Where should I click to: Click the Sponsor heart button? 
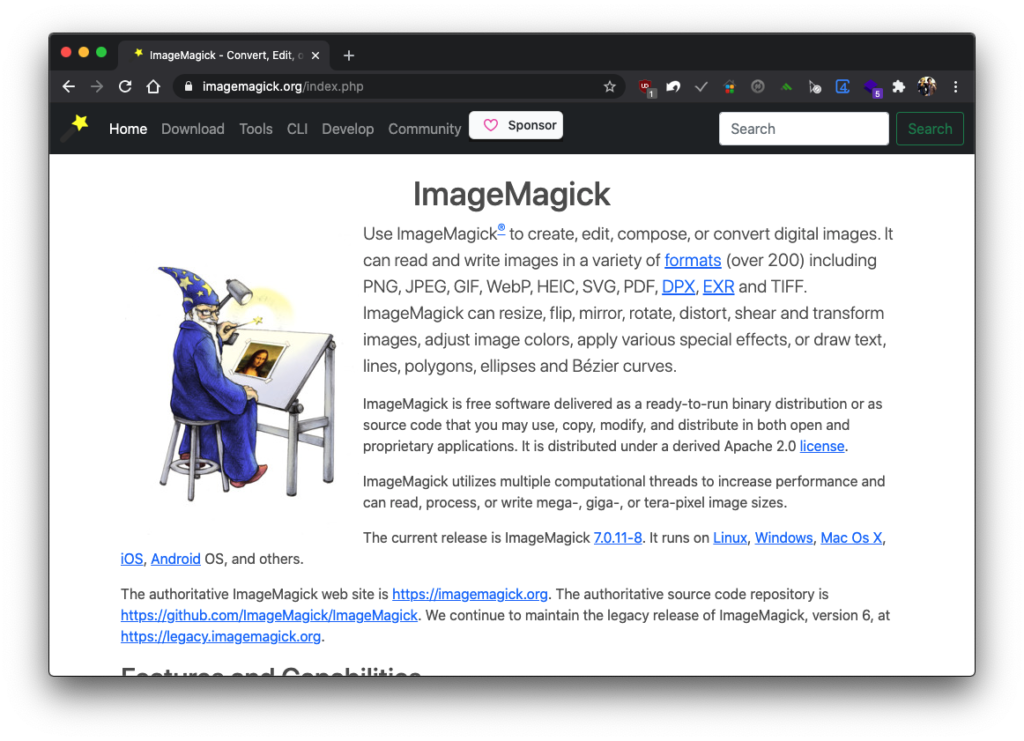[516, 125]
